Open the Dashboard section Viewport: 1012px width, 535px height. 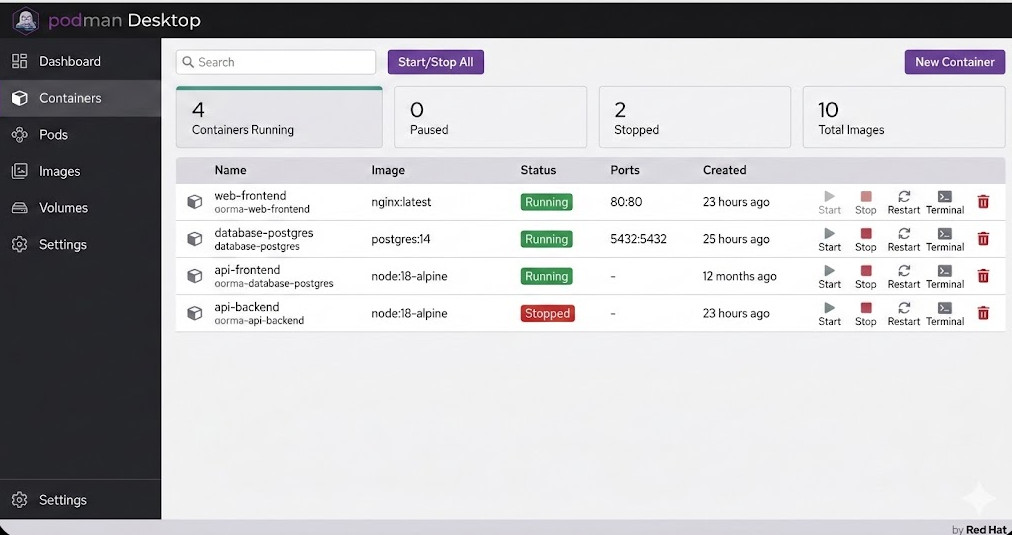(x=80, y=61)
